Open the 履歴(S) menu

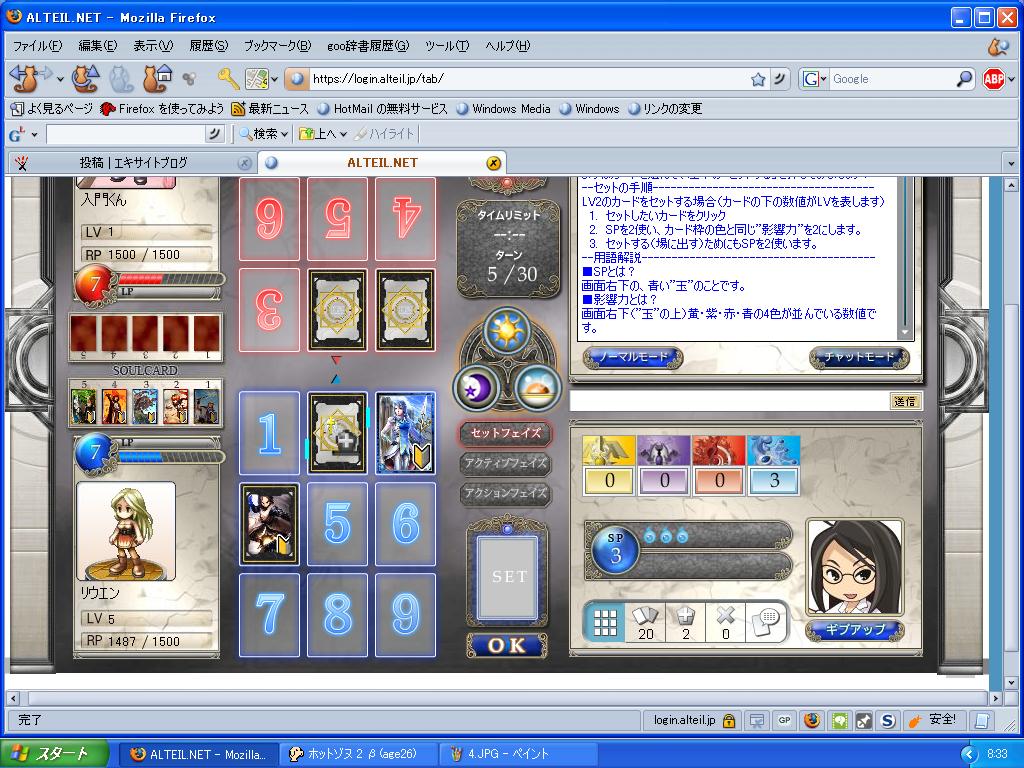(209, 46)
